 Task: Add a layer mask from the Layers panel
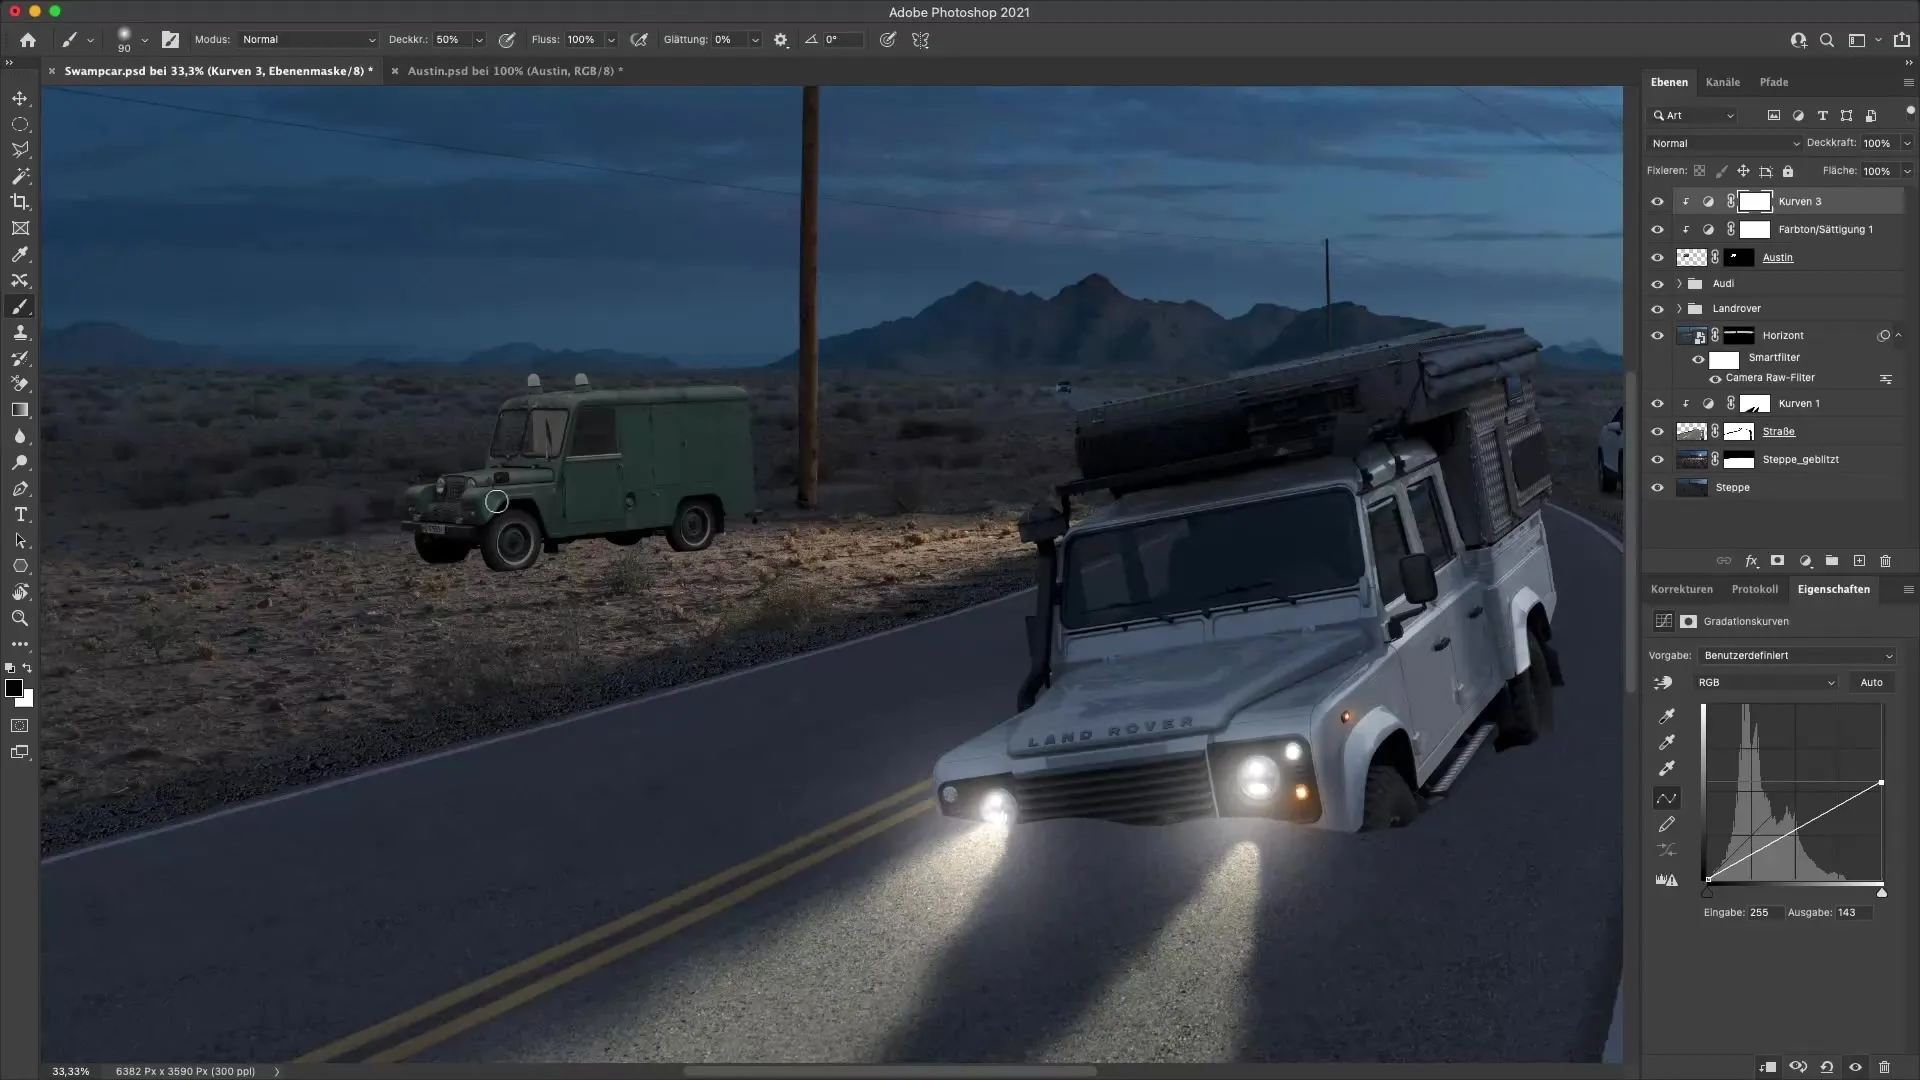pos(1777,561)
